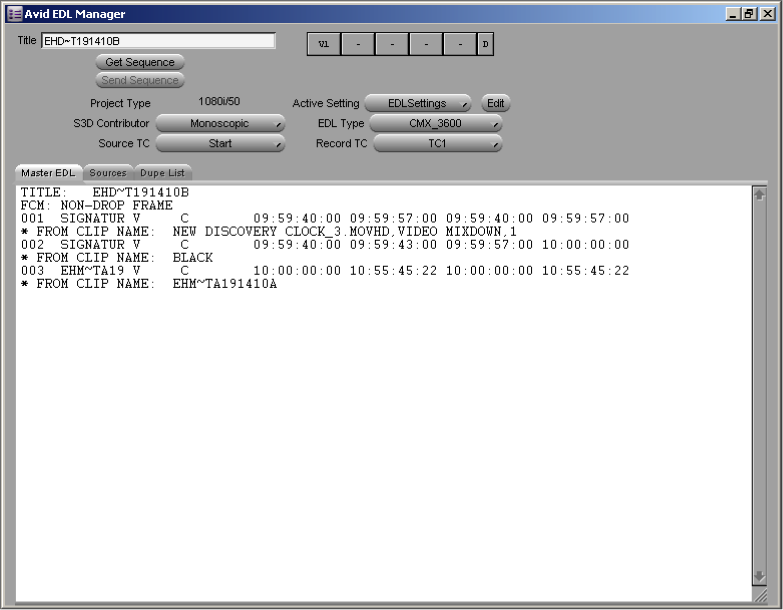Click the Edit button next to Active Setting
The width and height of the screenshot is (783, 610).
[495, 103]
